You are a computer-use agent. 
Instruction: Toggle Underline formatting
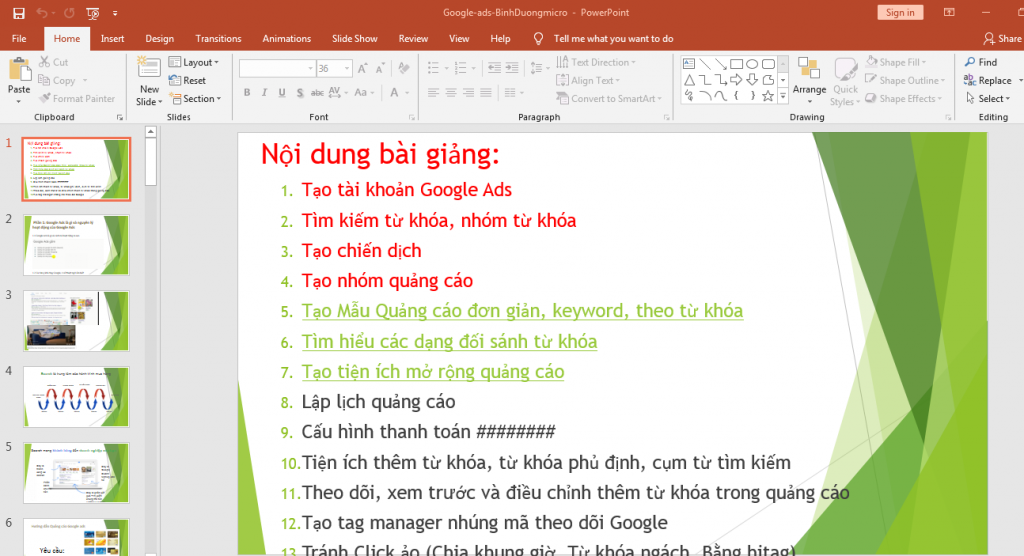281,93
